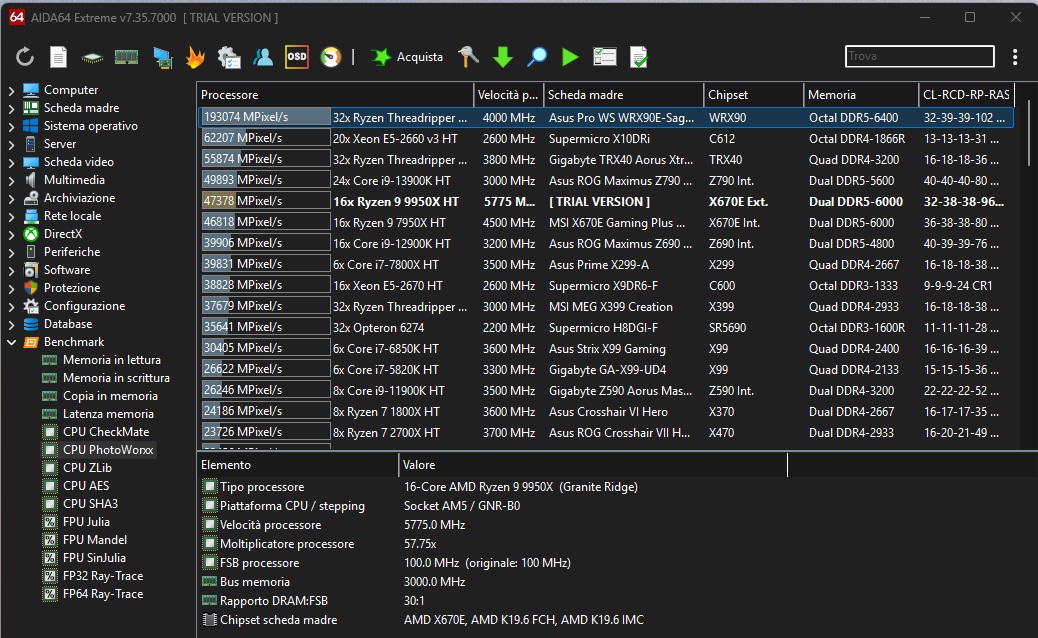1038x638 pixels.
Task: Open FPU Mandel benchmark
Action: coord(95,539)
